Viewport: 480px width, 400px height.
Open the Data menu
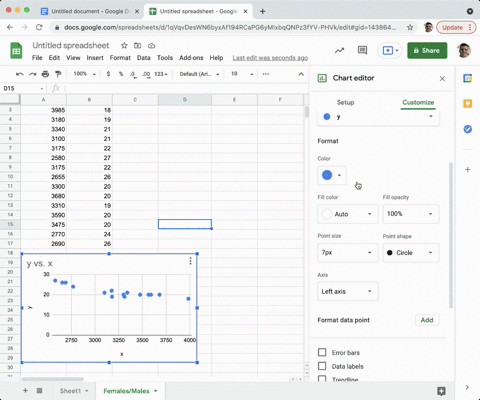[144, 58]
